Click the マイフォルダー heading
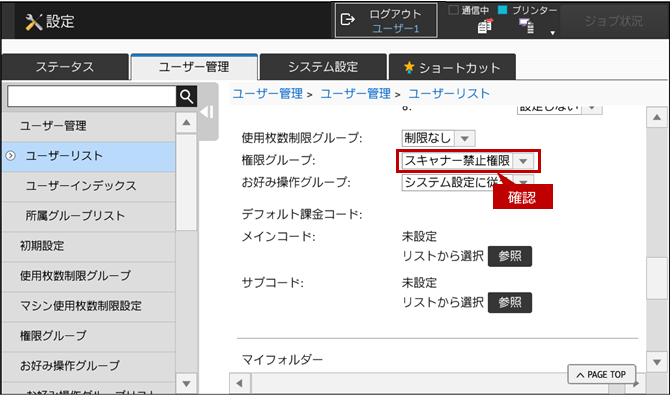Image resolution: width=670 pixels, height=396 pixels. (x=282, y=360)
